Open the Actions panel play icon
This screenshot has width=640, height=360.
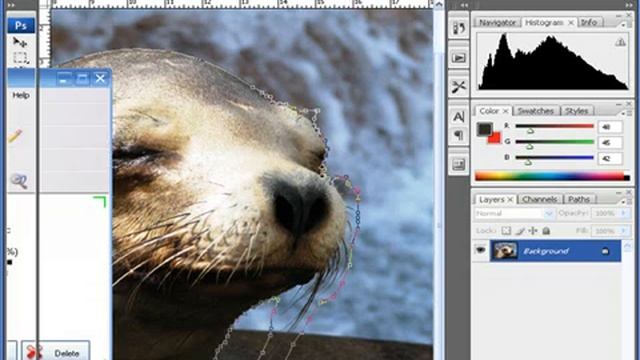pos(459,58)
